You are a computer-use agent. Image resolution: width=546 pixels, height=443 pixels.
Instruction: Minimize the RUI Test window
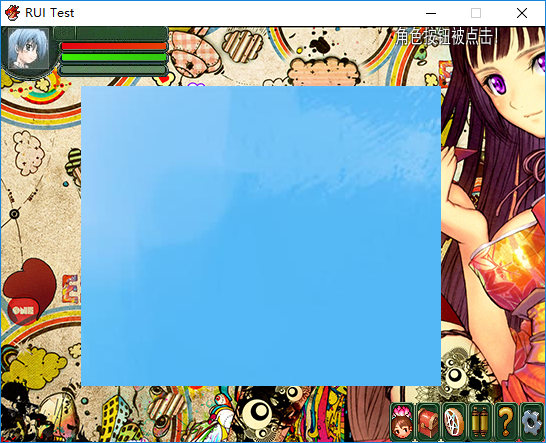pos(431,13)
